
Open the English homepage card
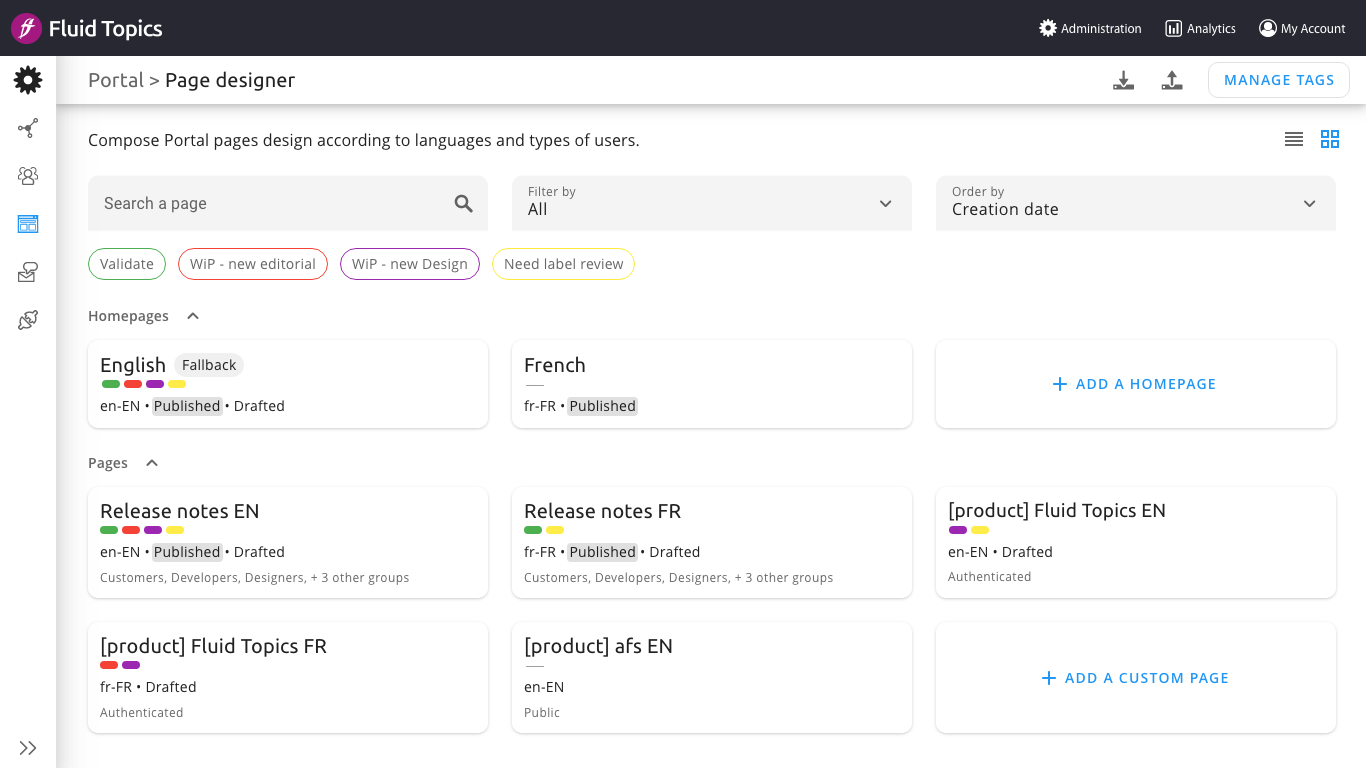288,384
